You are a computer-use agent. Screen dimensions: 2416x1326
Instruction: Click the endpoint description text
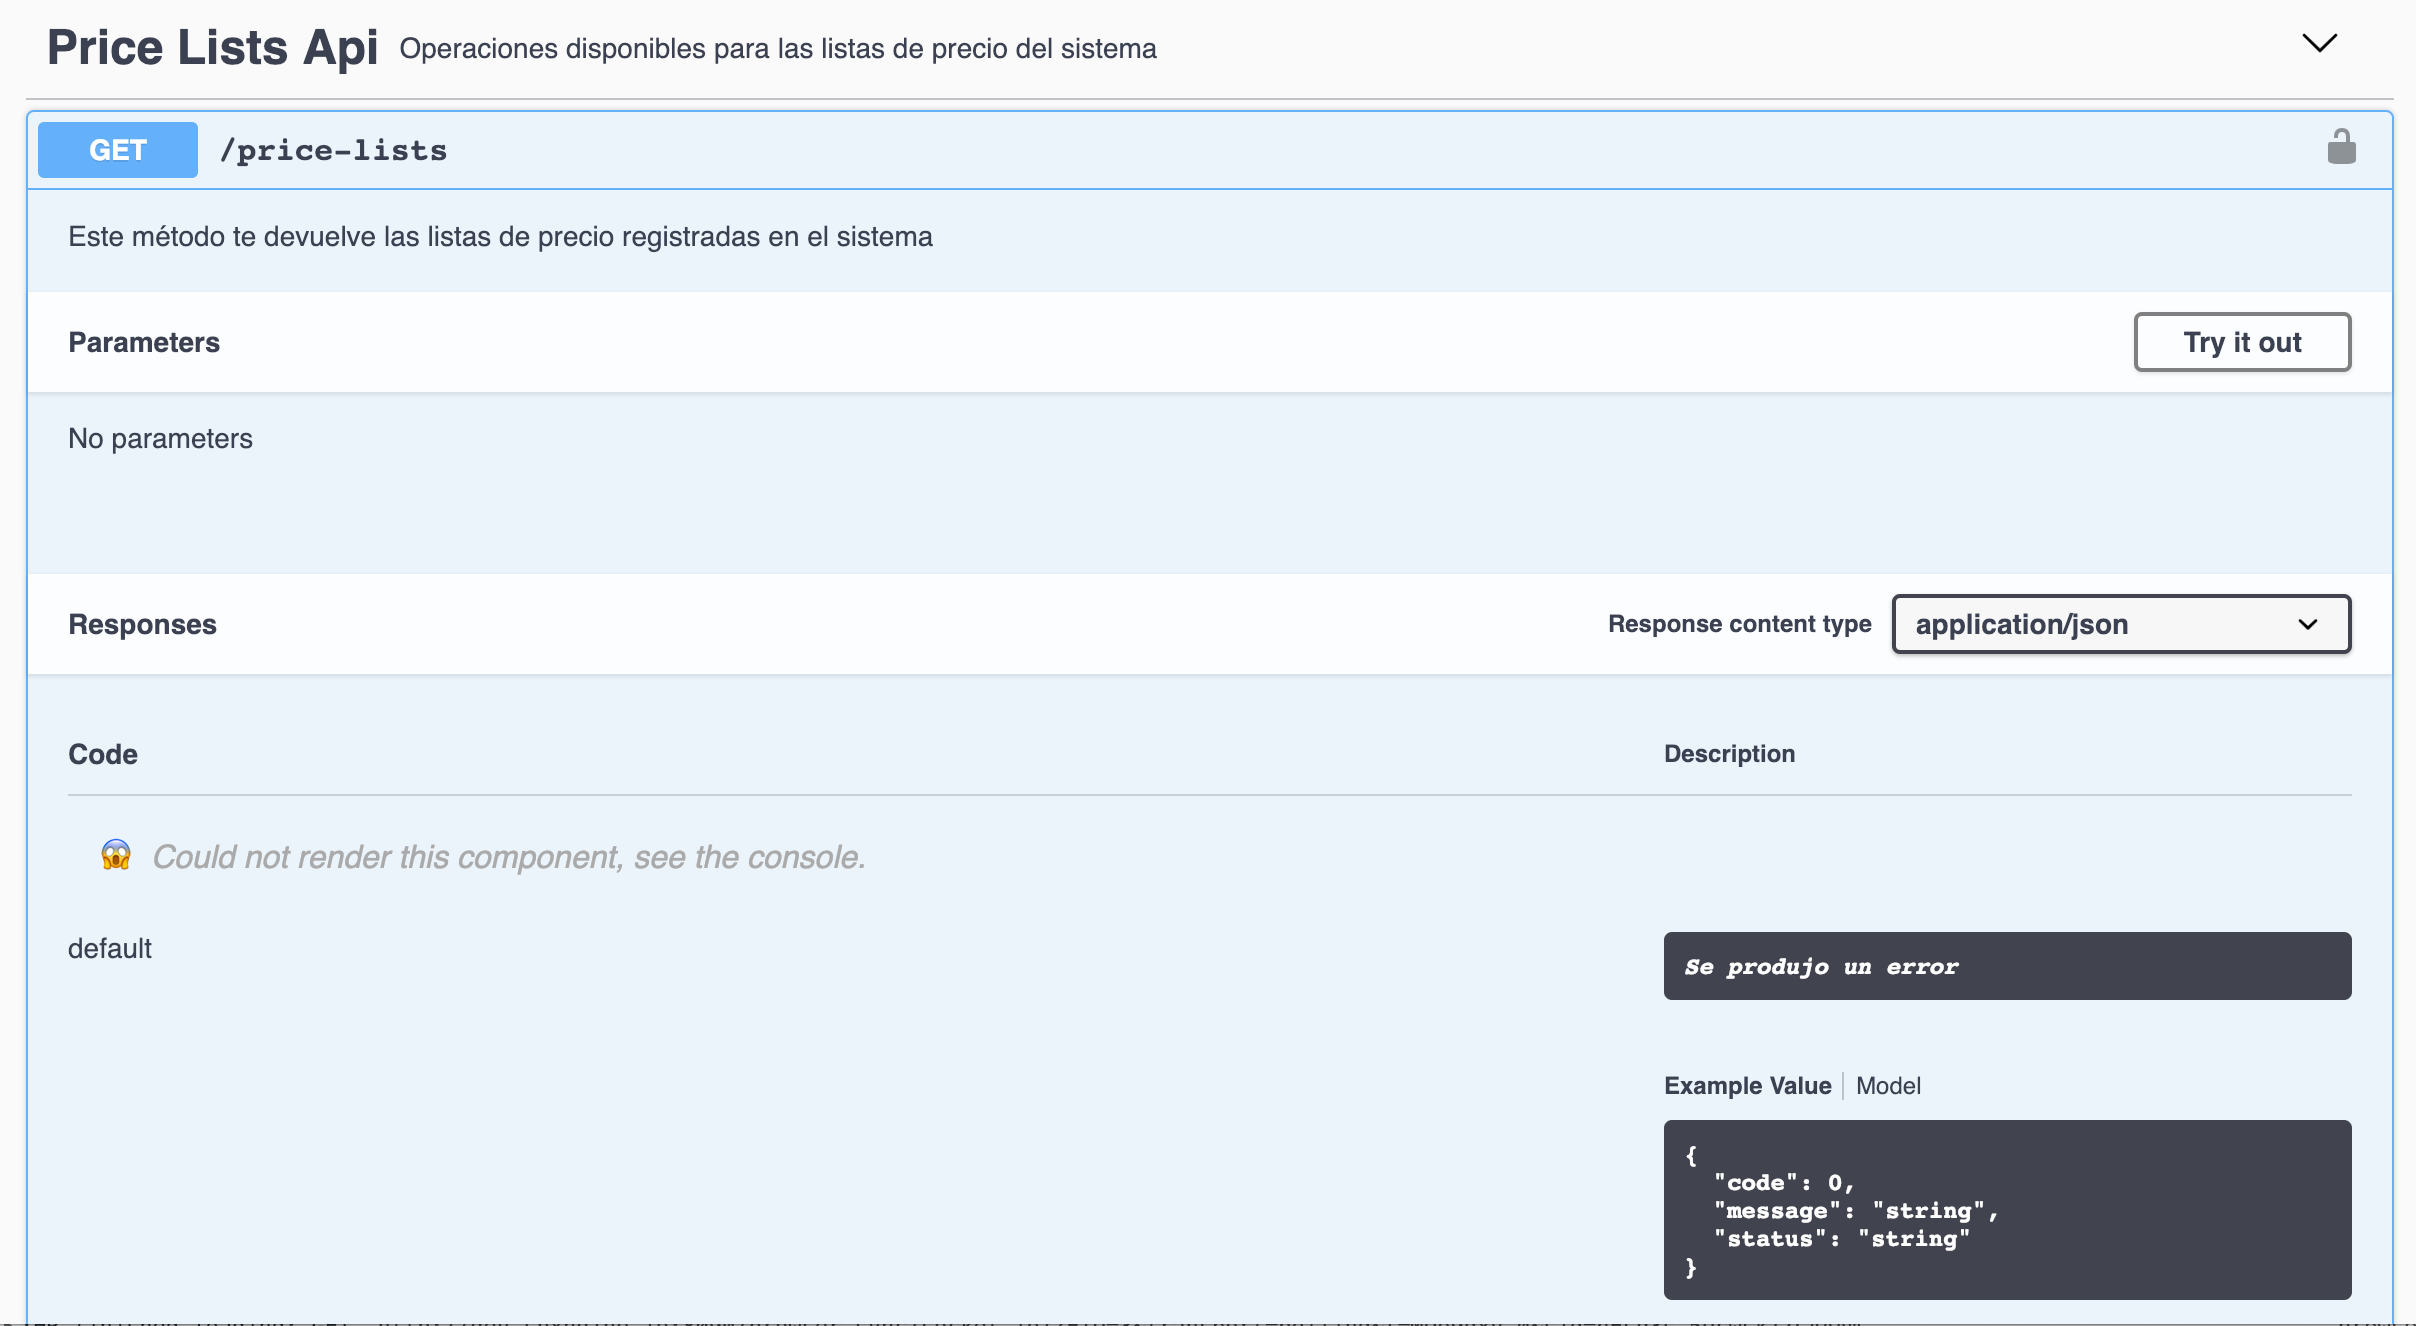tap(500, 237)
